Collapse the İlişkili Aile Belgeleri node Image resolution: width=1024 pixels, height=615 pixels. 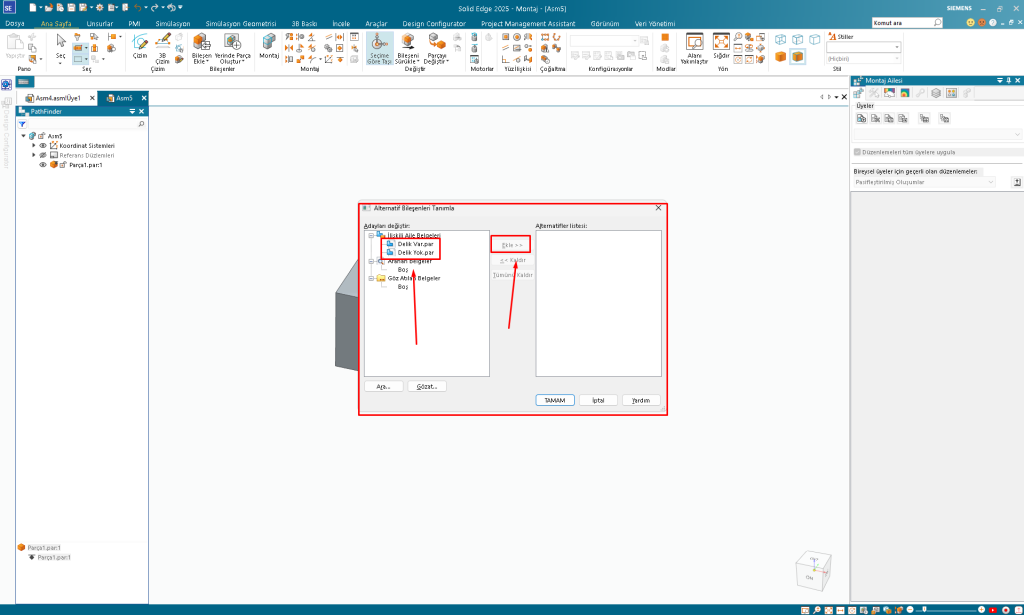[x=370, y=235]
